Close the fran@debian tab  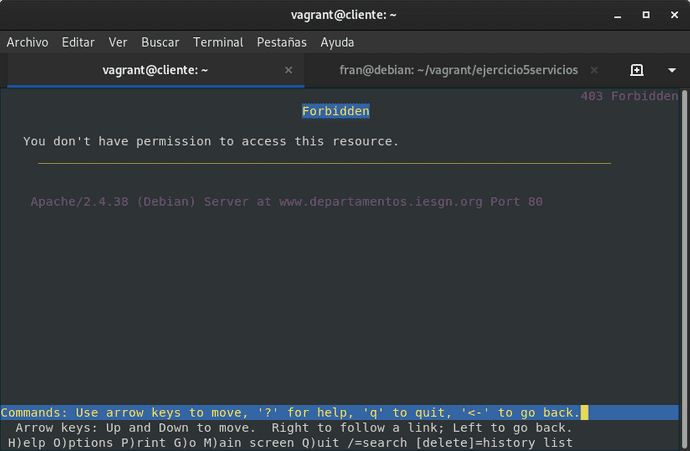point(595,70)
